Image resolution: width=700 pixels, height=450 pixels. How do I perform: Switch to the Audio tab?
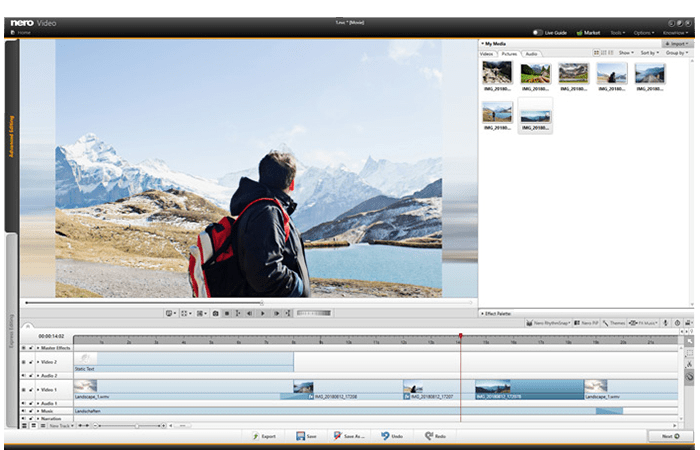(531, 54)
